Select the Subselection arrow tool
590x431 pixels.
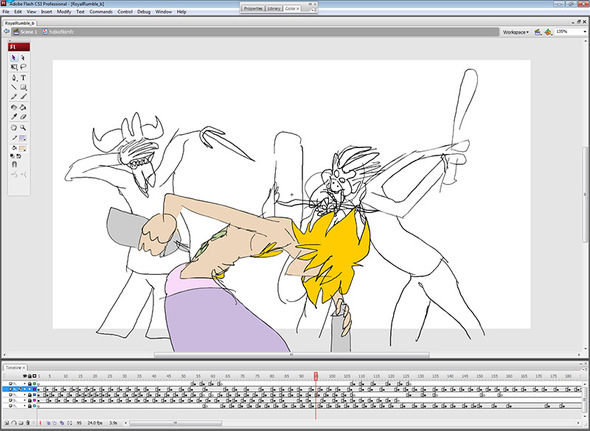tap(23, 58)
